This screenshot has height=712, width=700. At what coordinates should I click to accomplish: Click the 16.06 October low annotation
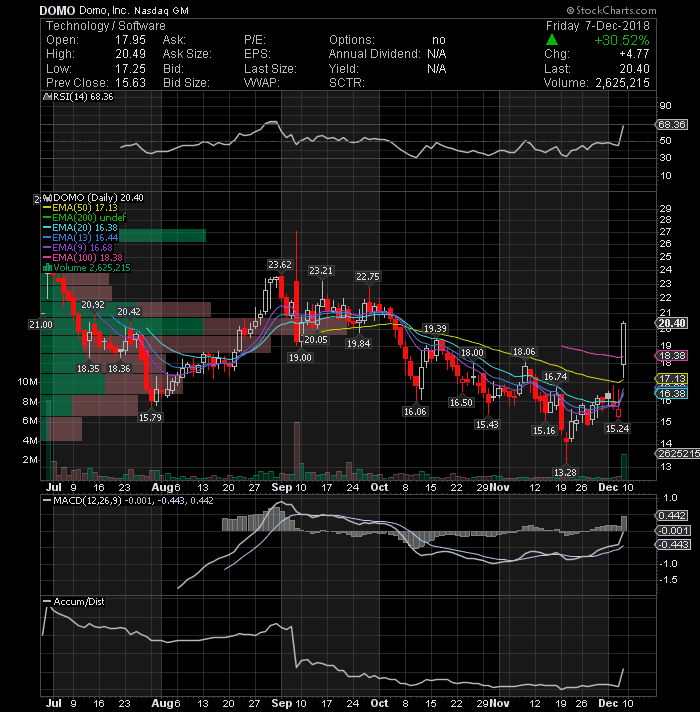pyautogui.click(x=415, y=411)
